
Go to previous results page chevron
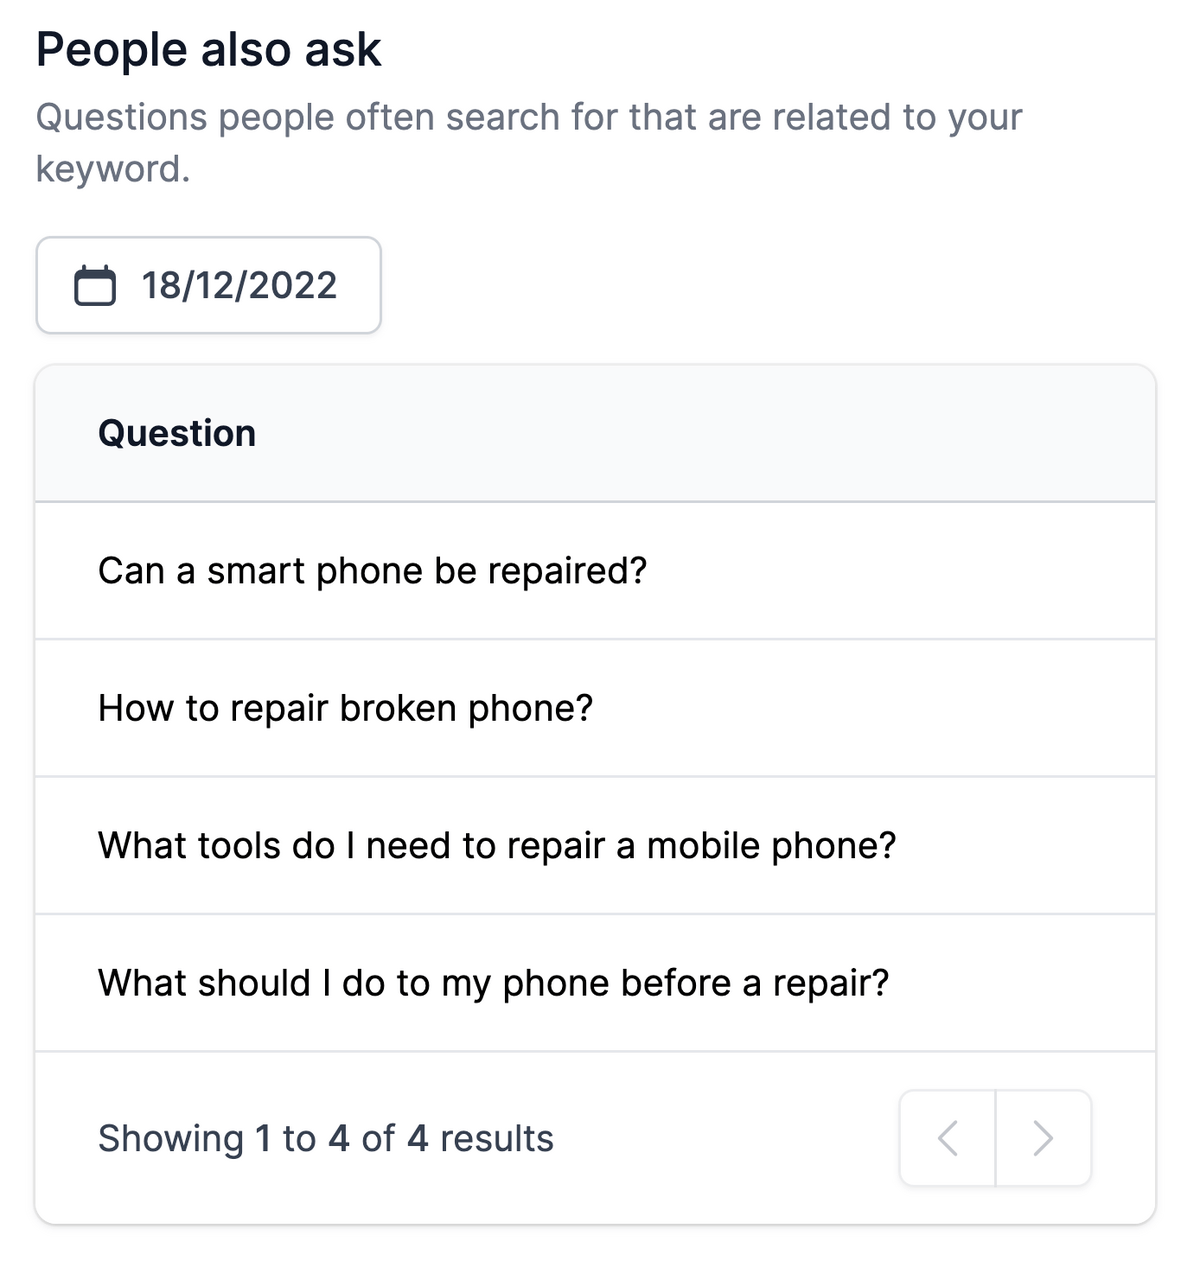click(x=948, y=1138)
